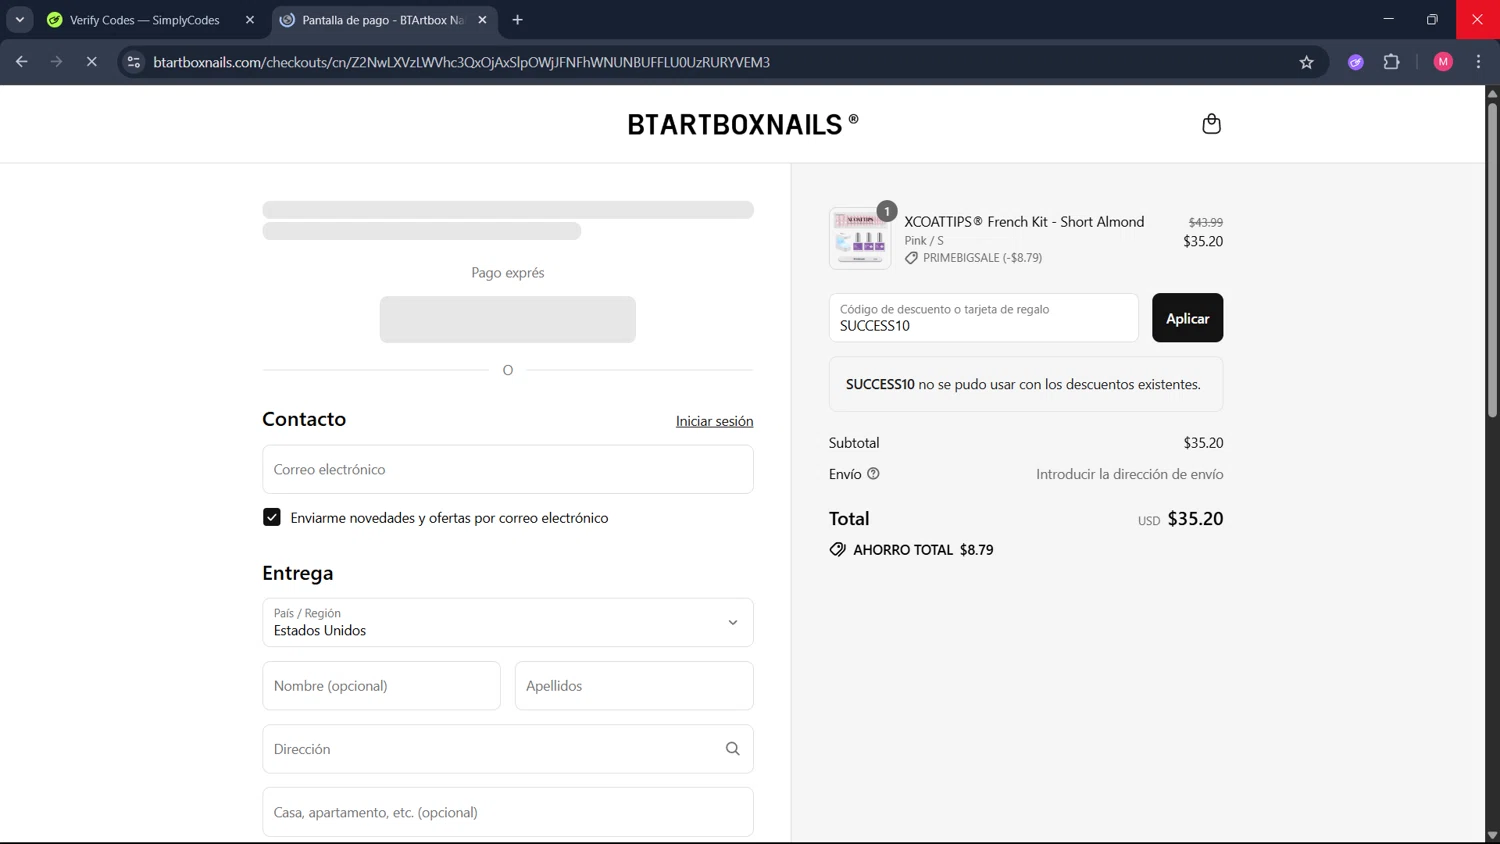Click the PRIMEBIGSALE discount tag icon
The height and width of the screenshot is (844, 1500).
[x=911, y=258]
